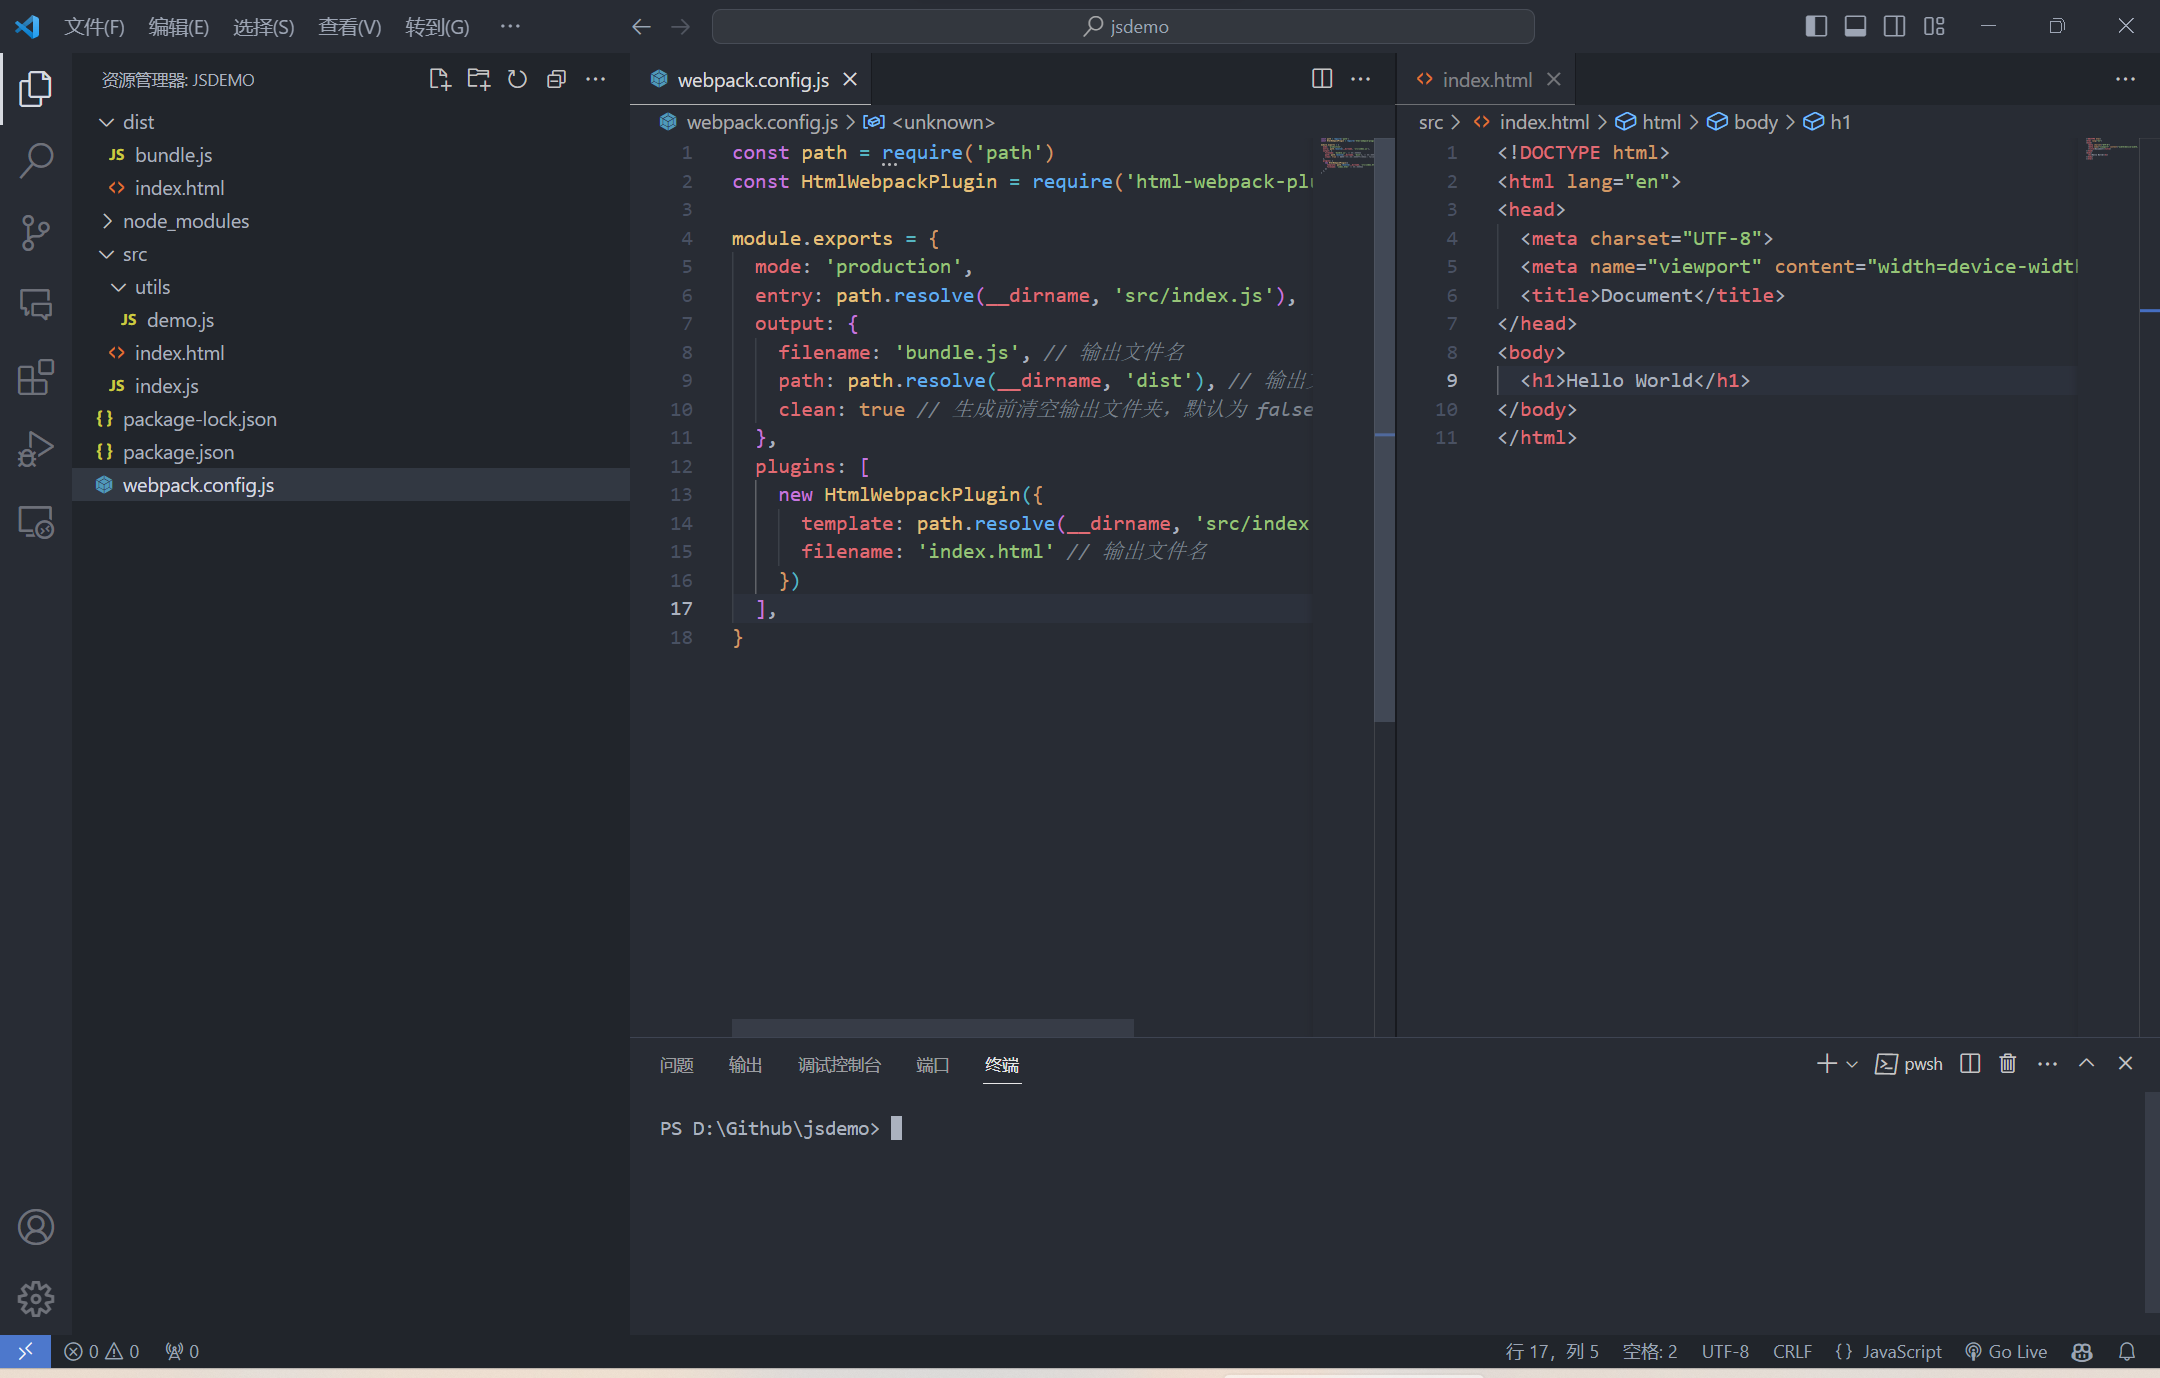
Task: Collapse the dist folder
Action: tap(138, 122)
